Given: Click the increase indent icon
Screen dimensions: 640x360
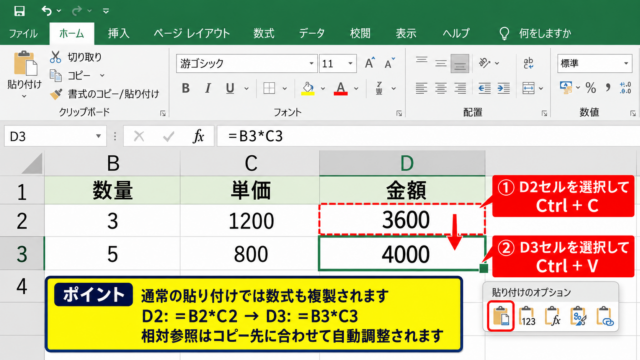Looking at the screenshot, I should coord(503,88).
